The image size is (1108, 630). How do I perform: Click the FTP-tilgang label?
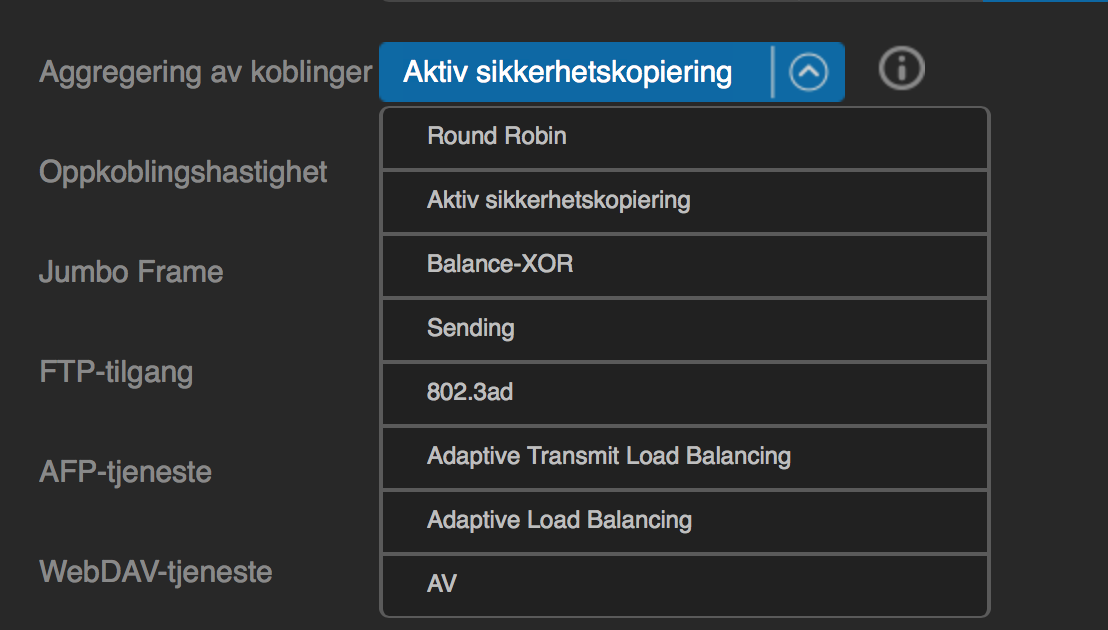click(x=116, y=373)
